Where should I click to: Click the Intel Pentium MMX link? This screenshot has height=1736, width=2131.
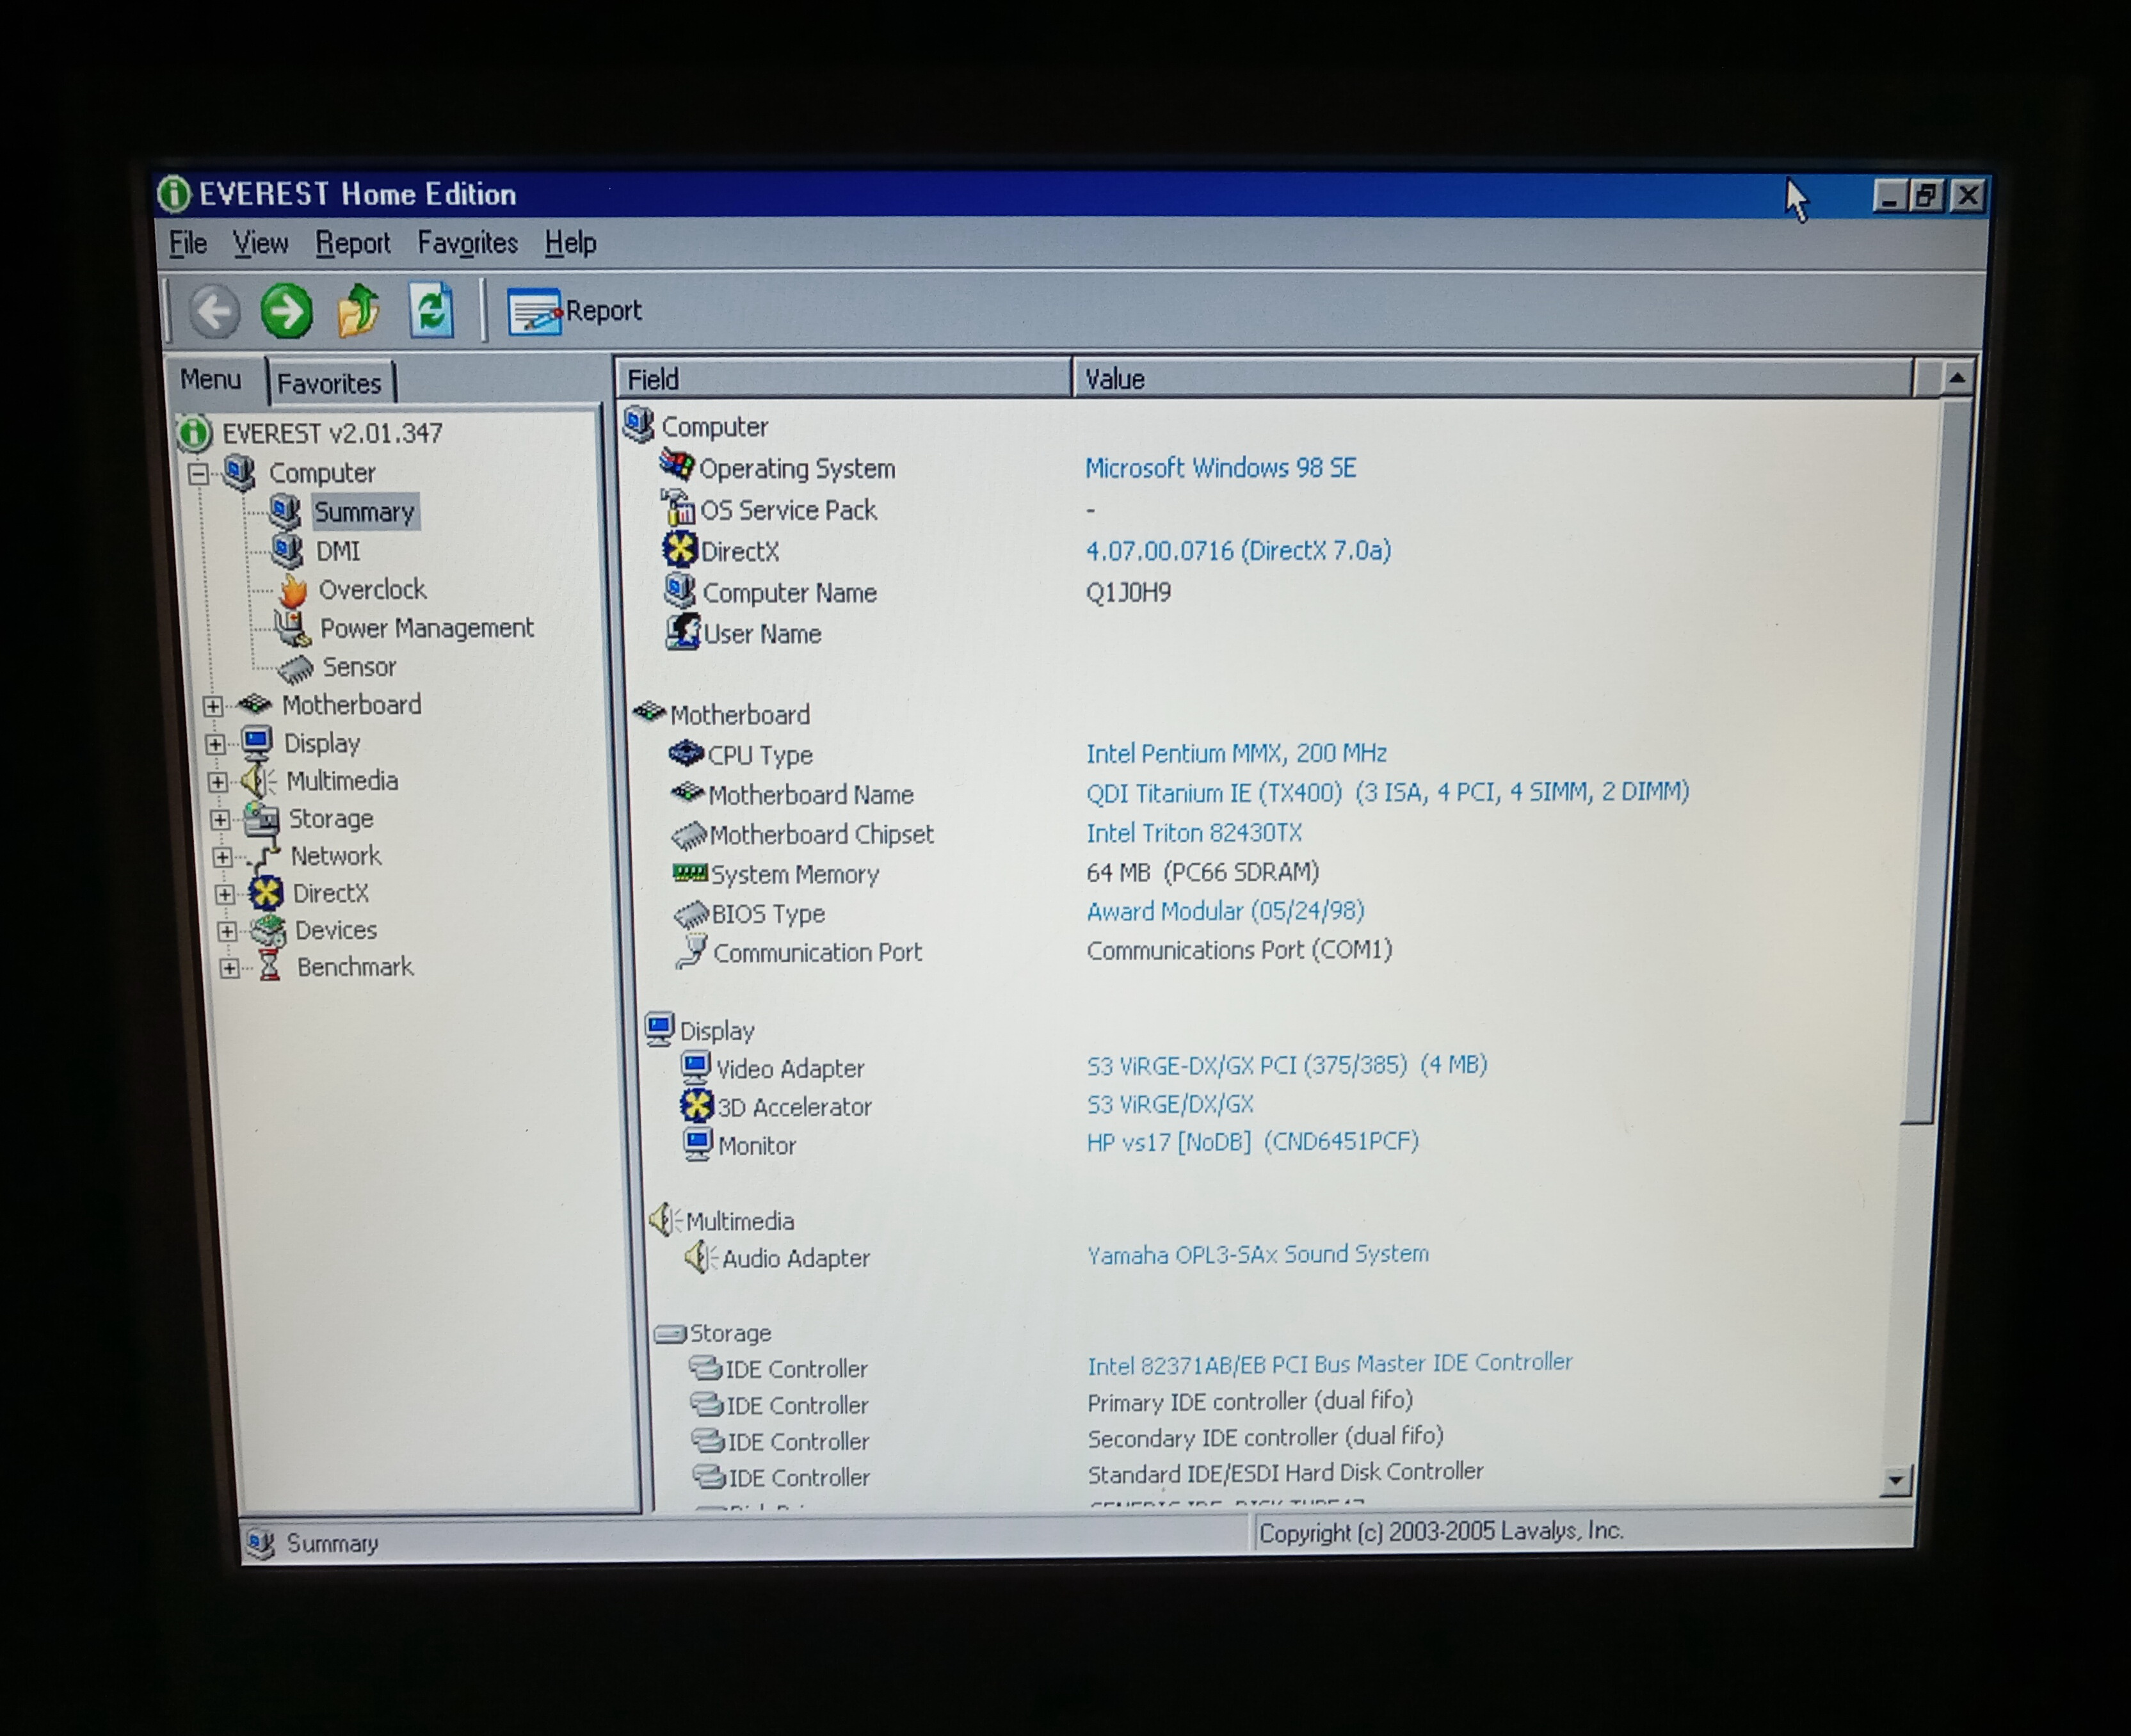pos(1236,753)
